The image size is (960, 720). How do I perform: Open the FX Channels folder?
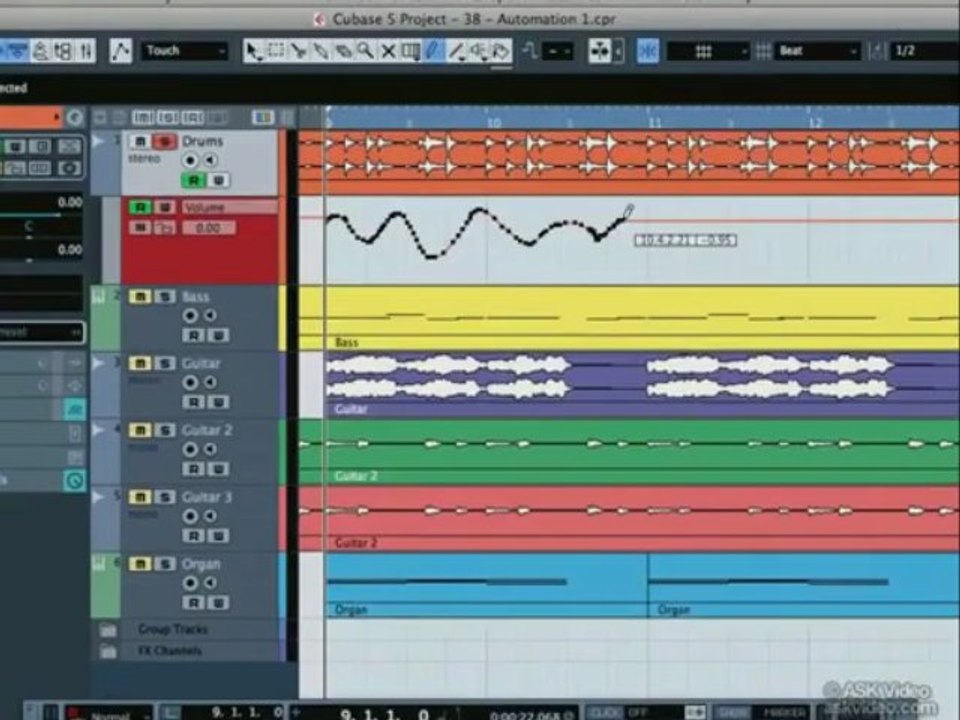coord(108,651)
